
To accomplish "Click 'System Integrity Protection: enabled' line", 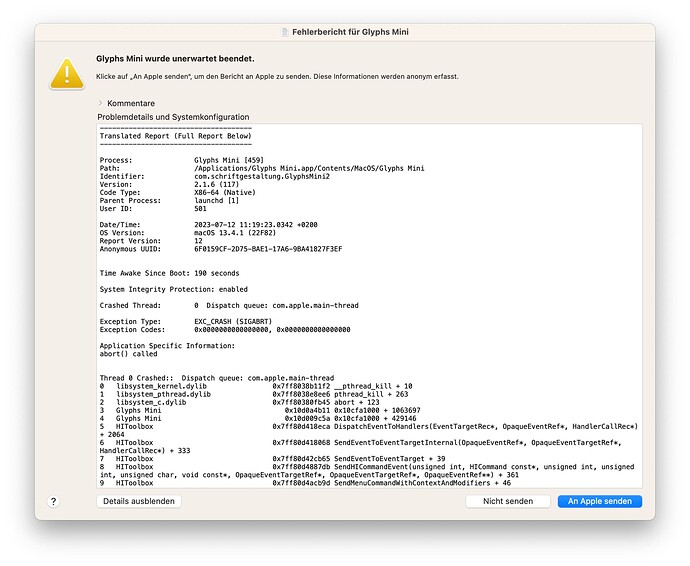I will coord(173,289).
